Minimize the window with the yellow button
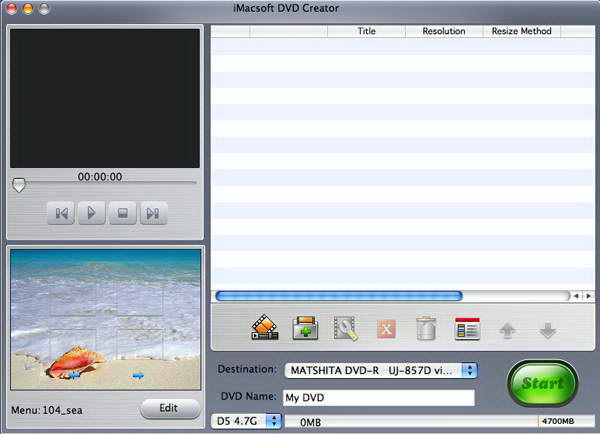Screen dimensions: 600x434 pyautogui.click(x=28, y=8)
